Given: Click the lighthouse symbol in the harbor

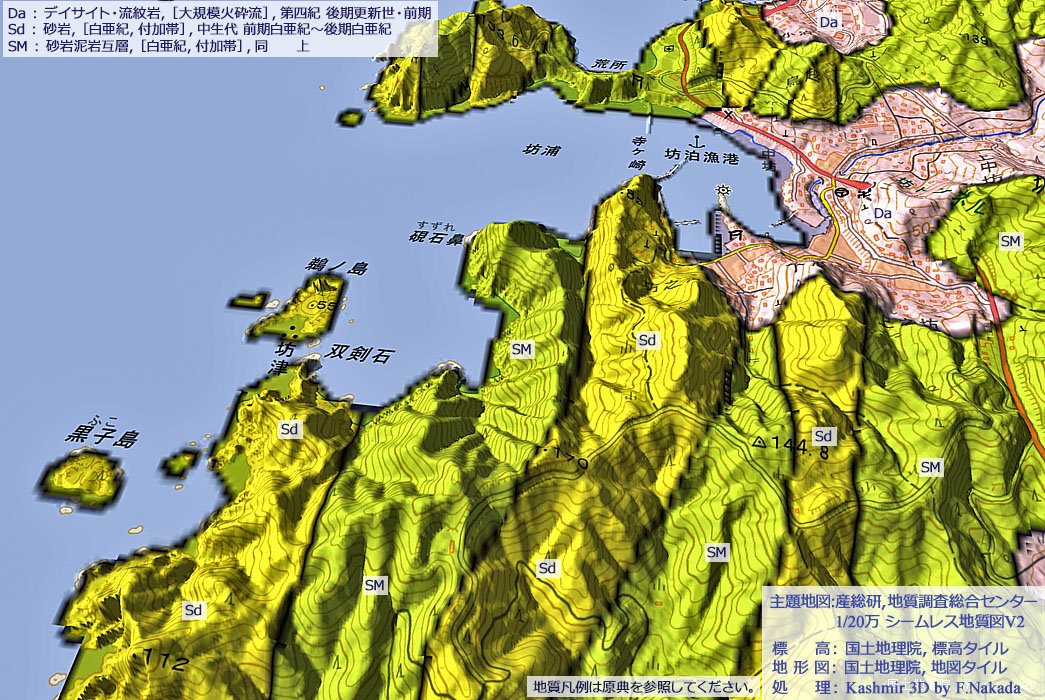Looking at the screenshot, I should pyautogui.click(x=721, y=191).
